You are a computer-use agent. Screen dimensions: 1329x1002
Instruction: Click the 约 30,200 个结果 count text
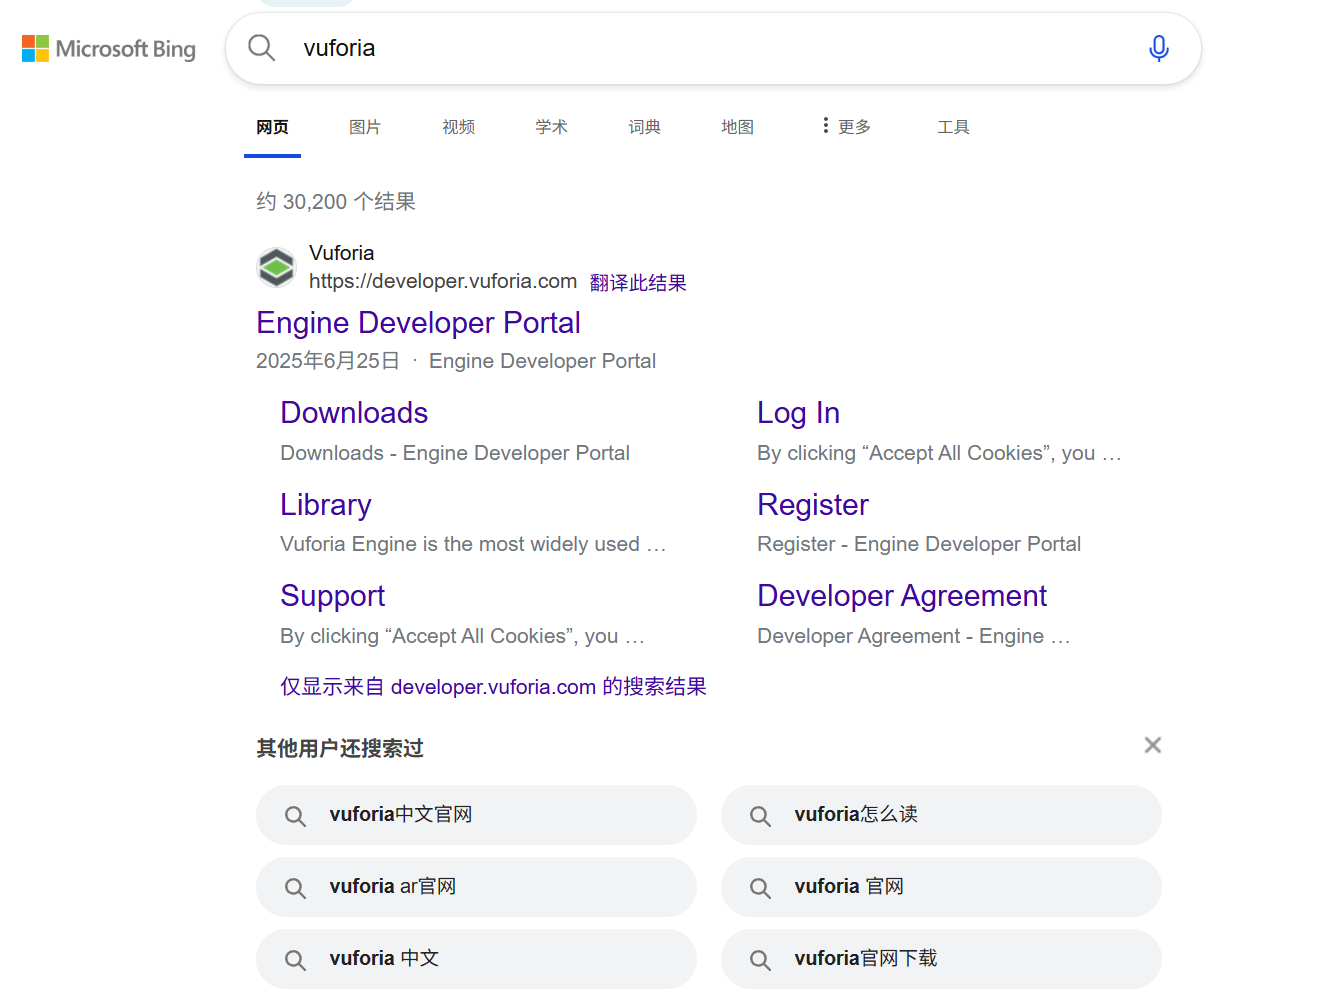click(336, 202)
